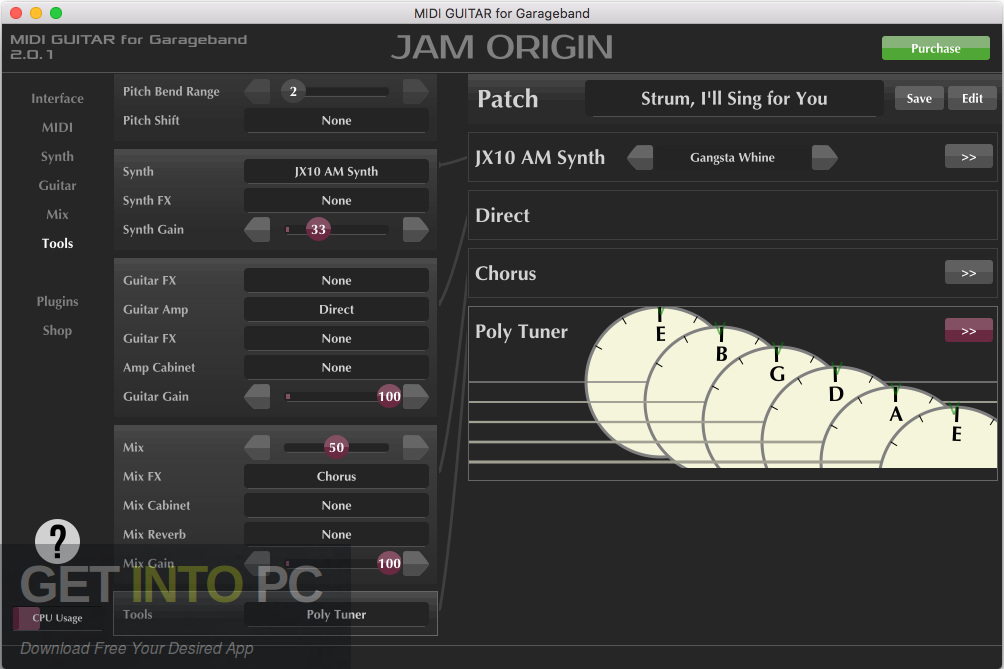Collapse Poly Tuner with its >> button

click(969, 330)
